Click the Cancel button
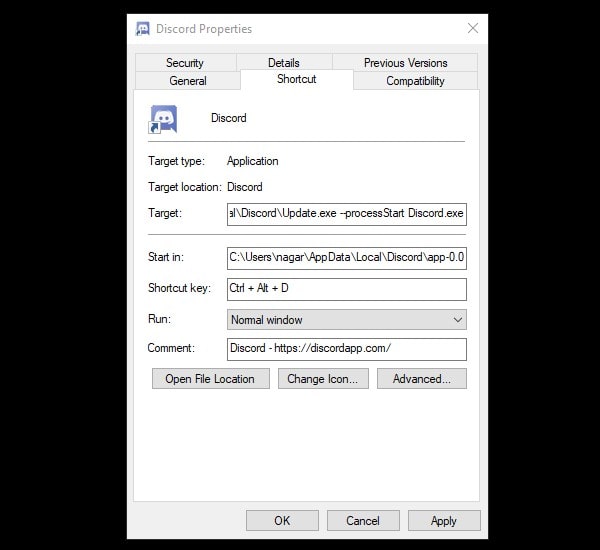 (x=362, y=520)
